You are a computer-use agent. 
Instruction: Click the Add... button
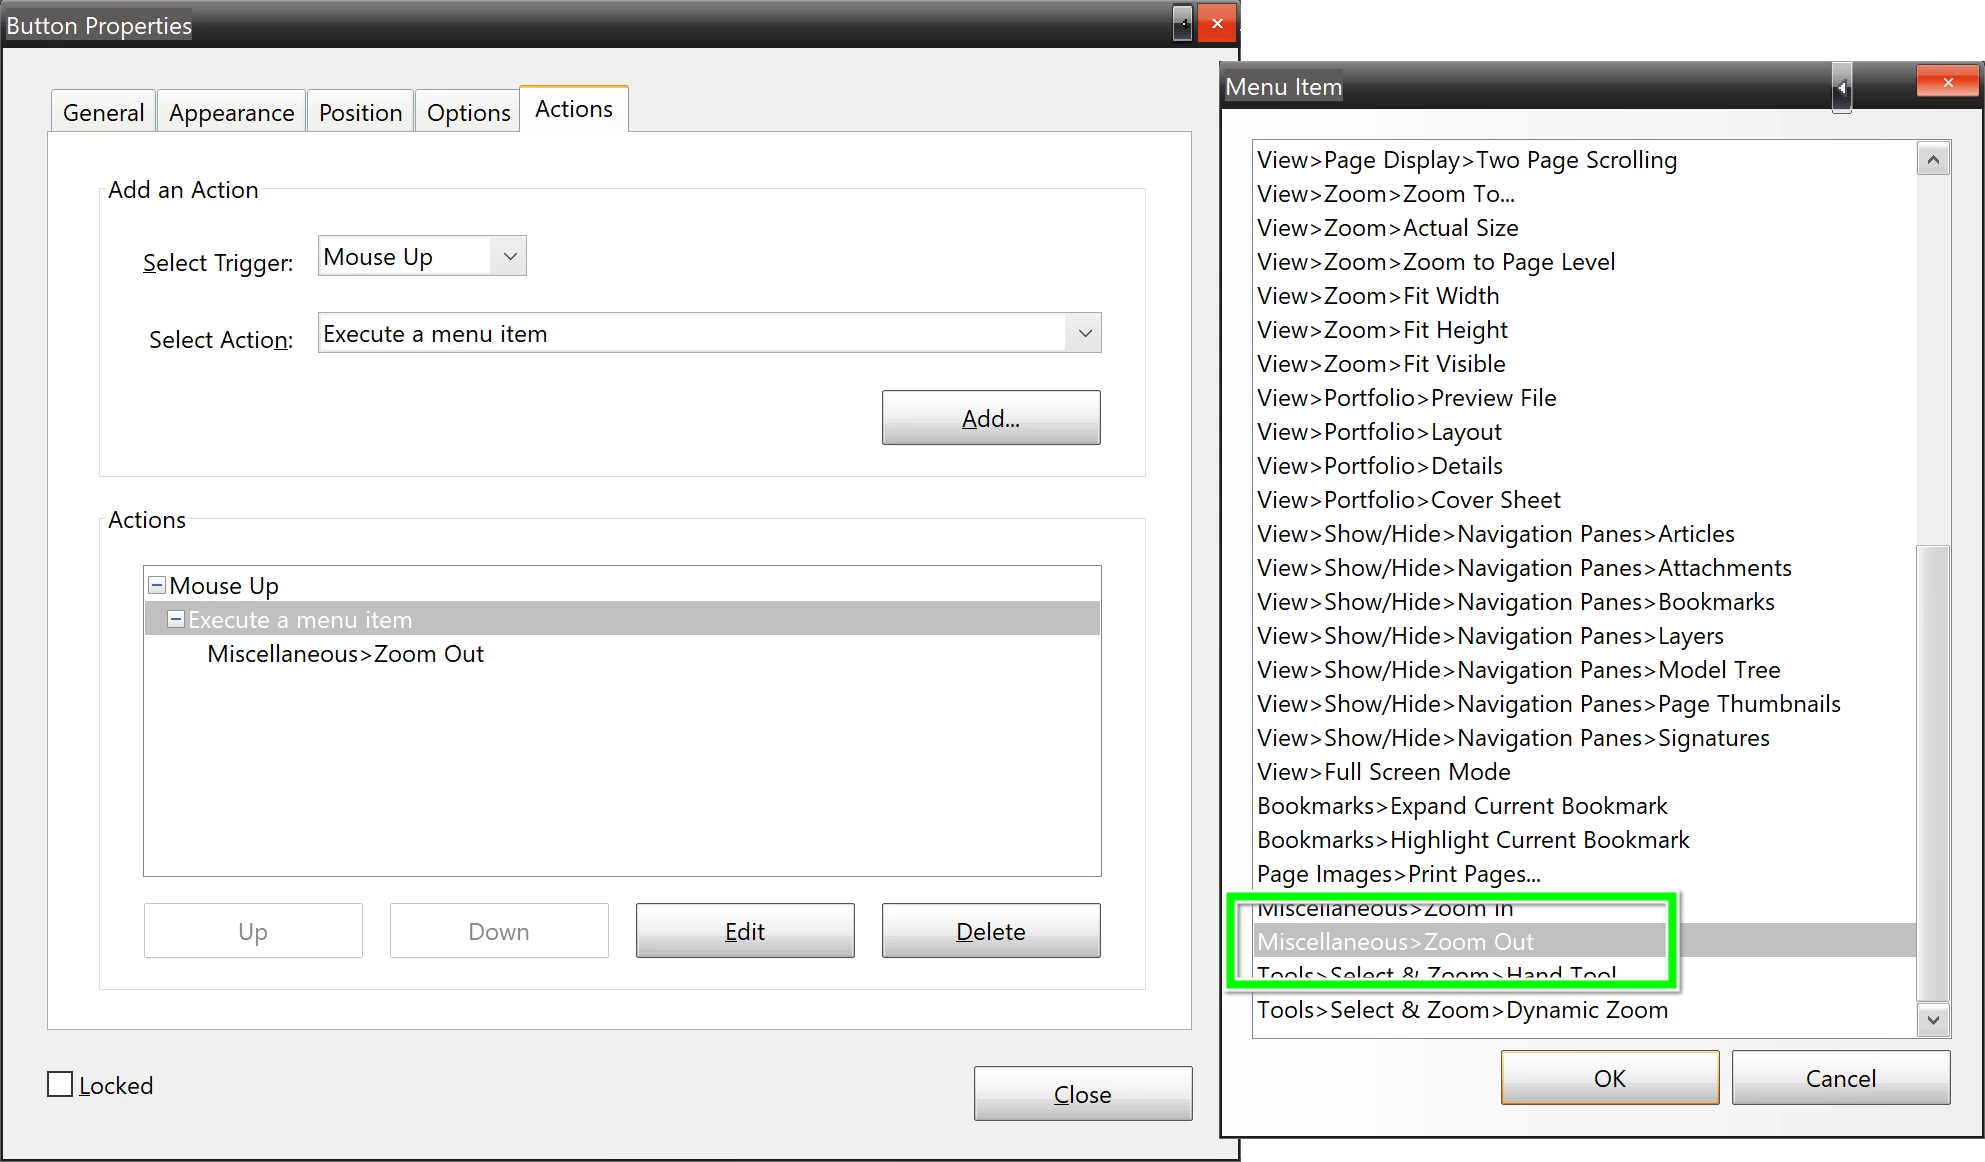tap(990, 418)
